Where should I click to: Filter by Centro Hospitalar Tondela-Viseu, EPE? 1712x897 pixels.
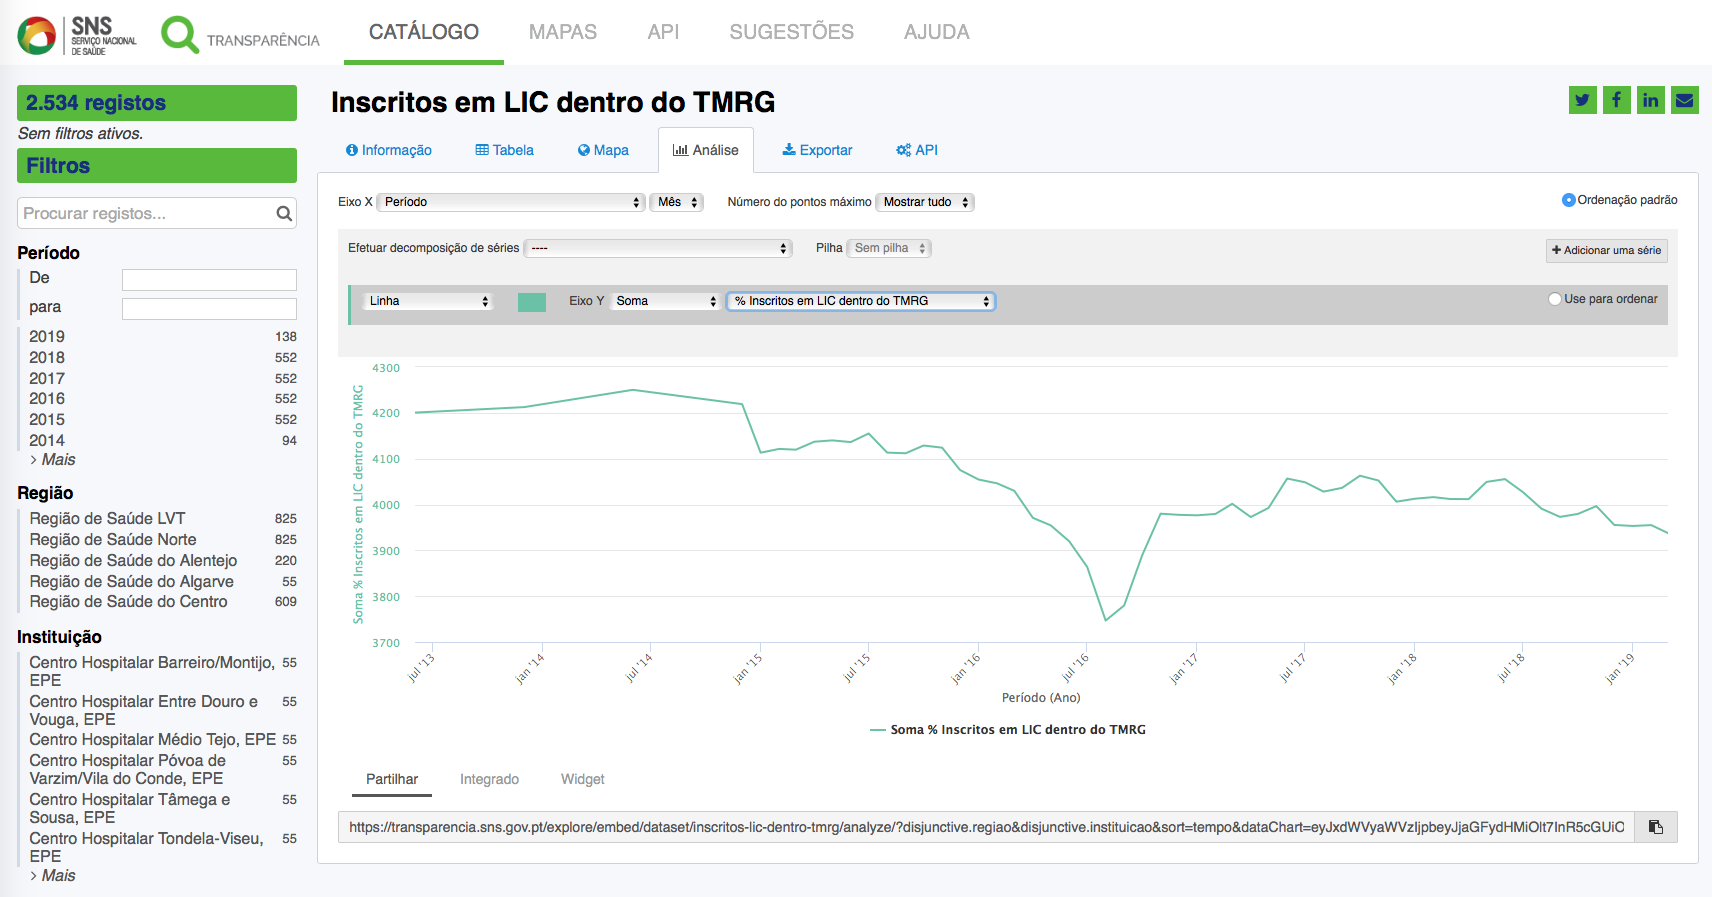click(x=163, y=848)
